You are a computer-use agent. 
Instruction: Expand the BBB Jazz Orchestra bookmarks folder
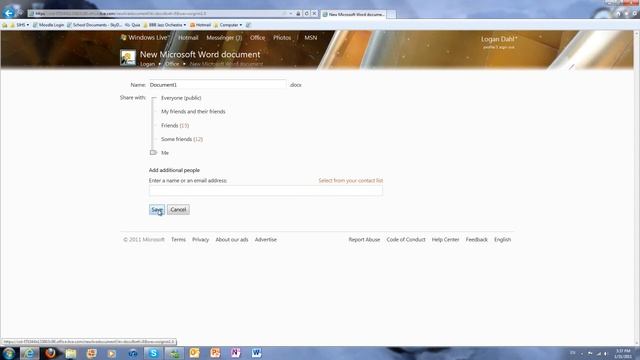tap(164, 25)
